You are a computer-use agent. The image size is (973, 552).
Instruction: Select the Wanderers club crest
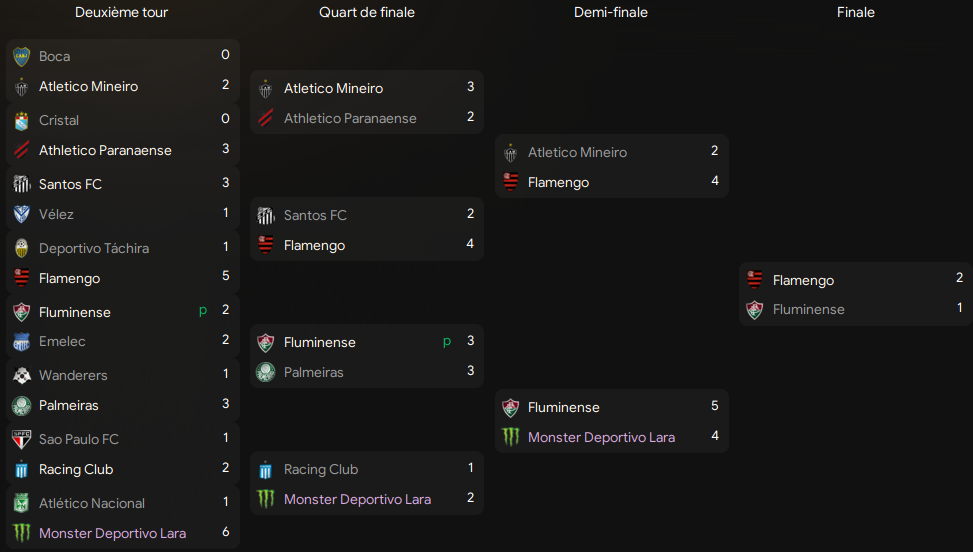[x=22, y=376]
